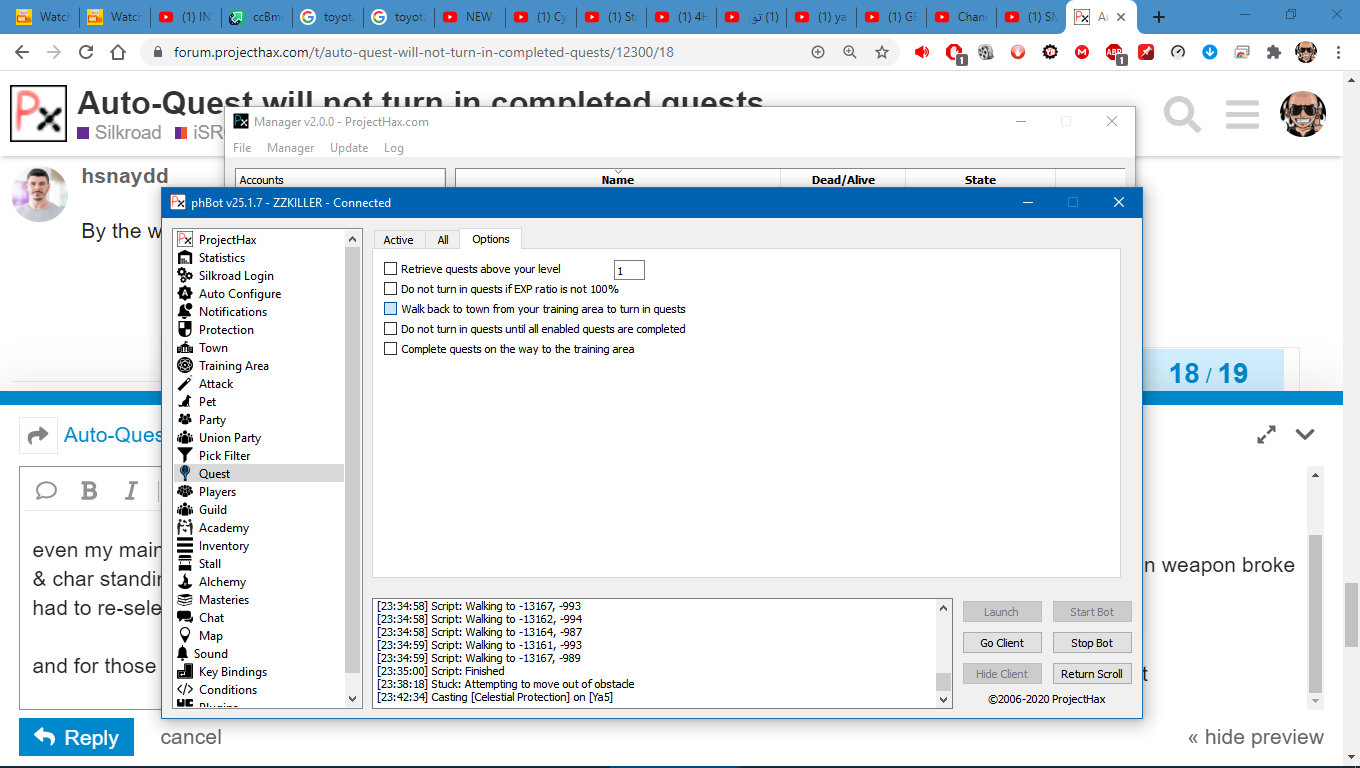Switch to the Active quests tab

398,240
